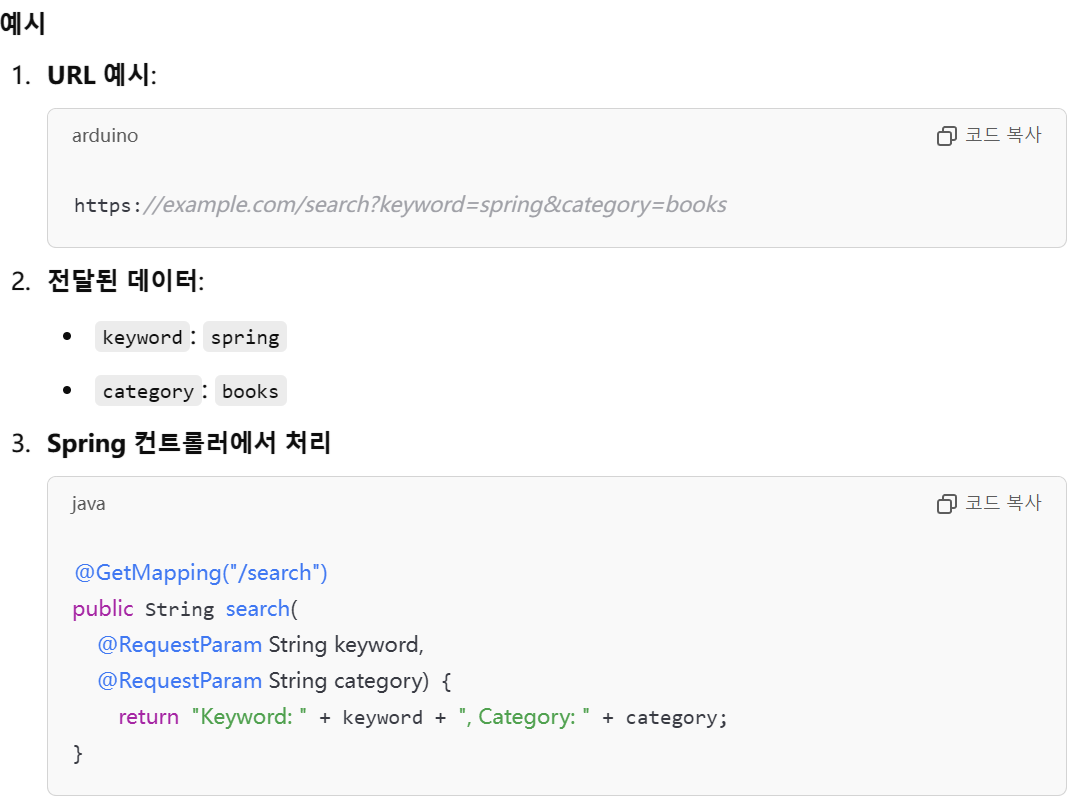Screen dimensions: 1075x798
Task: Select the spring inline code chip
Action: point(245,337)
